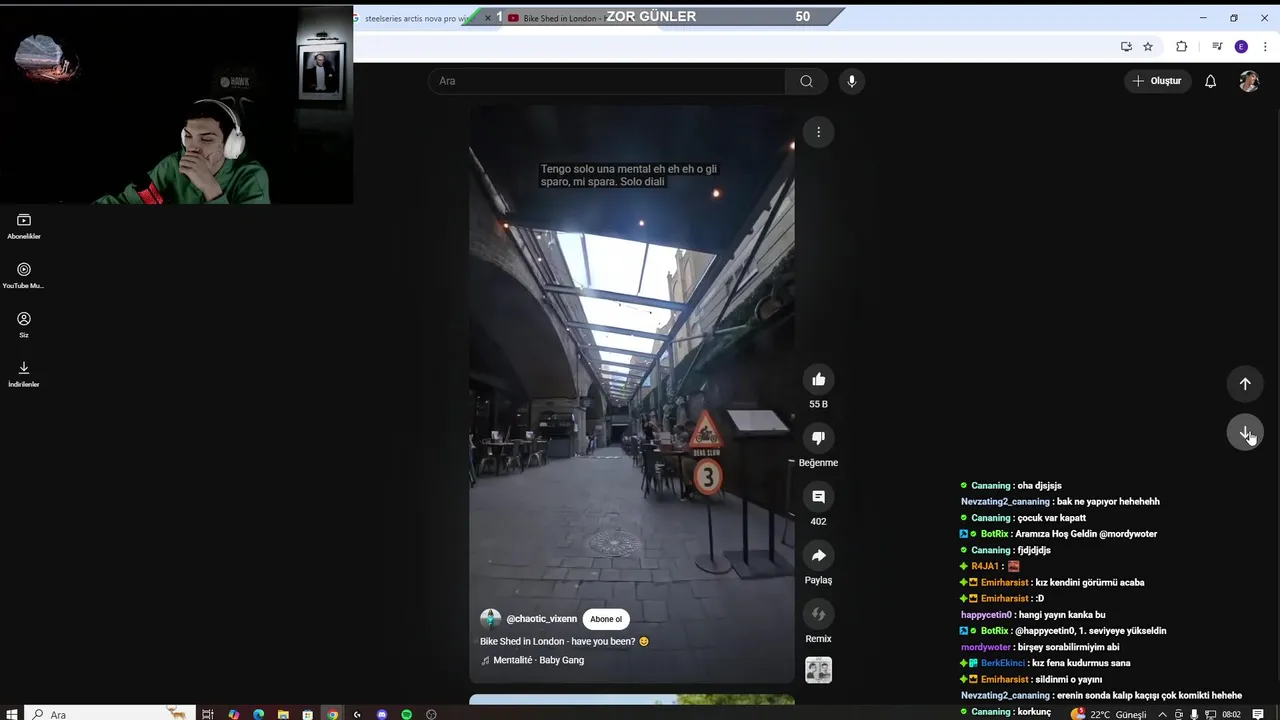The width and height of the screenshot is (1280, 720).
Task: Open the comments showing 402
Action: click(818, 497)
